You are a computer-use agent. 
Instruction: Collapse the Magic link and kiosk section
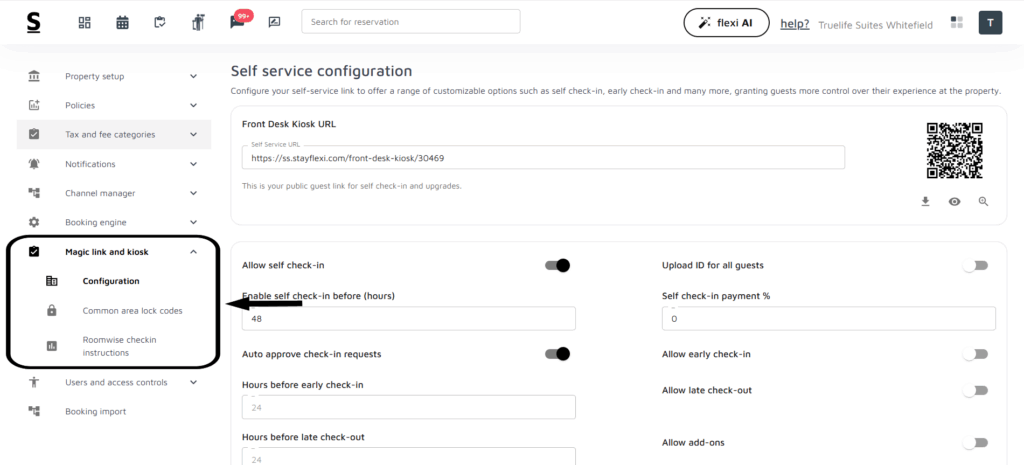pyautogui.click(x=193, y=252)
